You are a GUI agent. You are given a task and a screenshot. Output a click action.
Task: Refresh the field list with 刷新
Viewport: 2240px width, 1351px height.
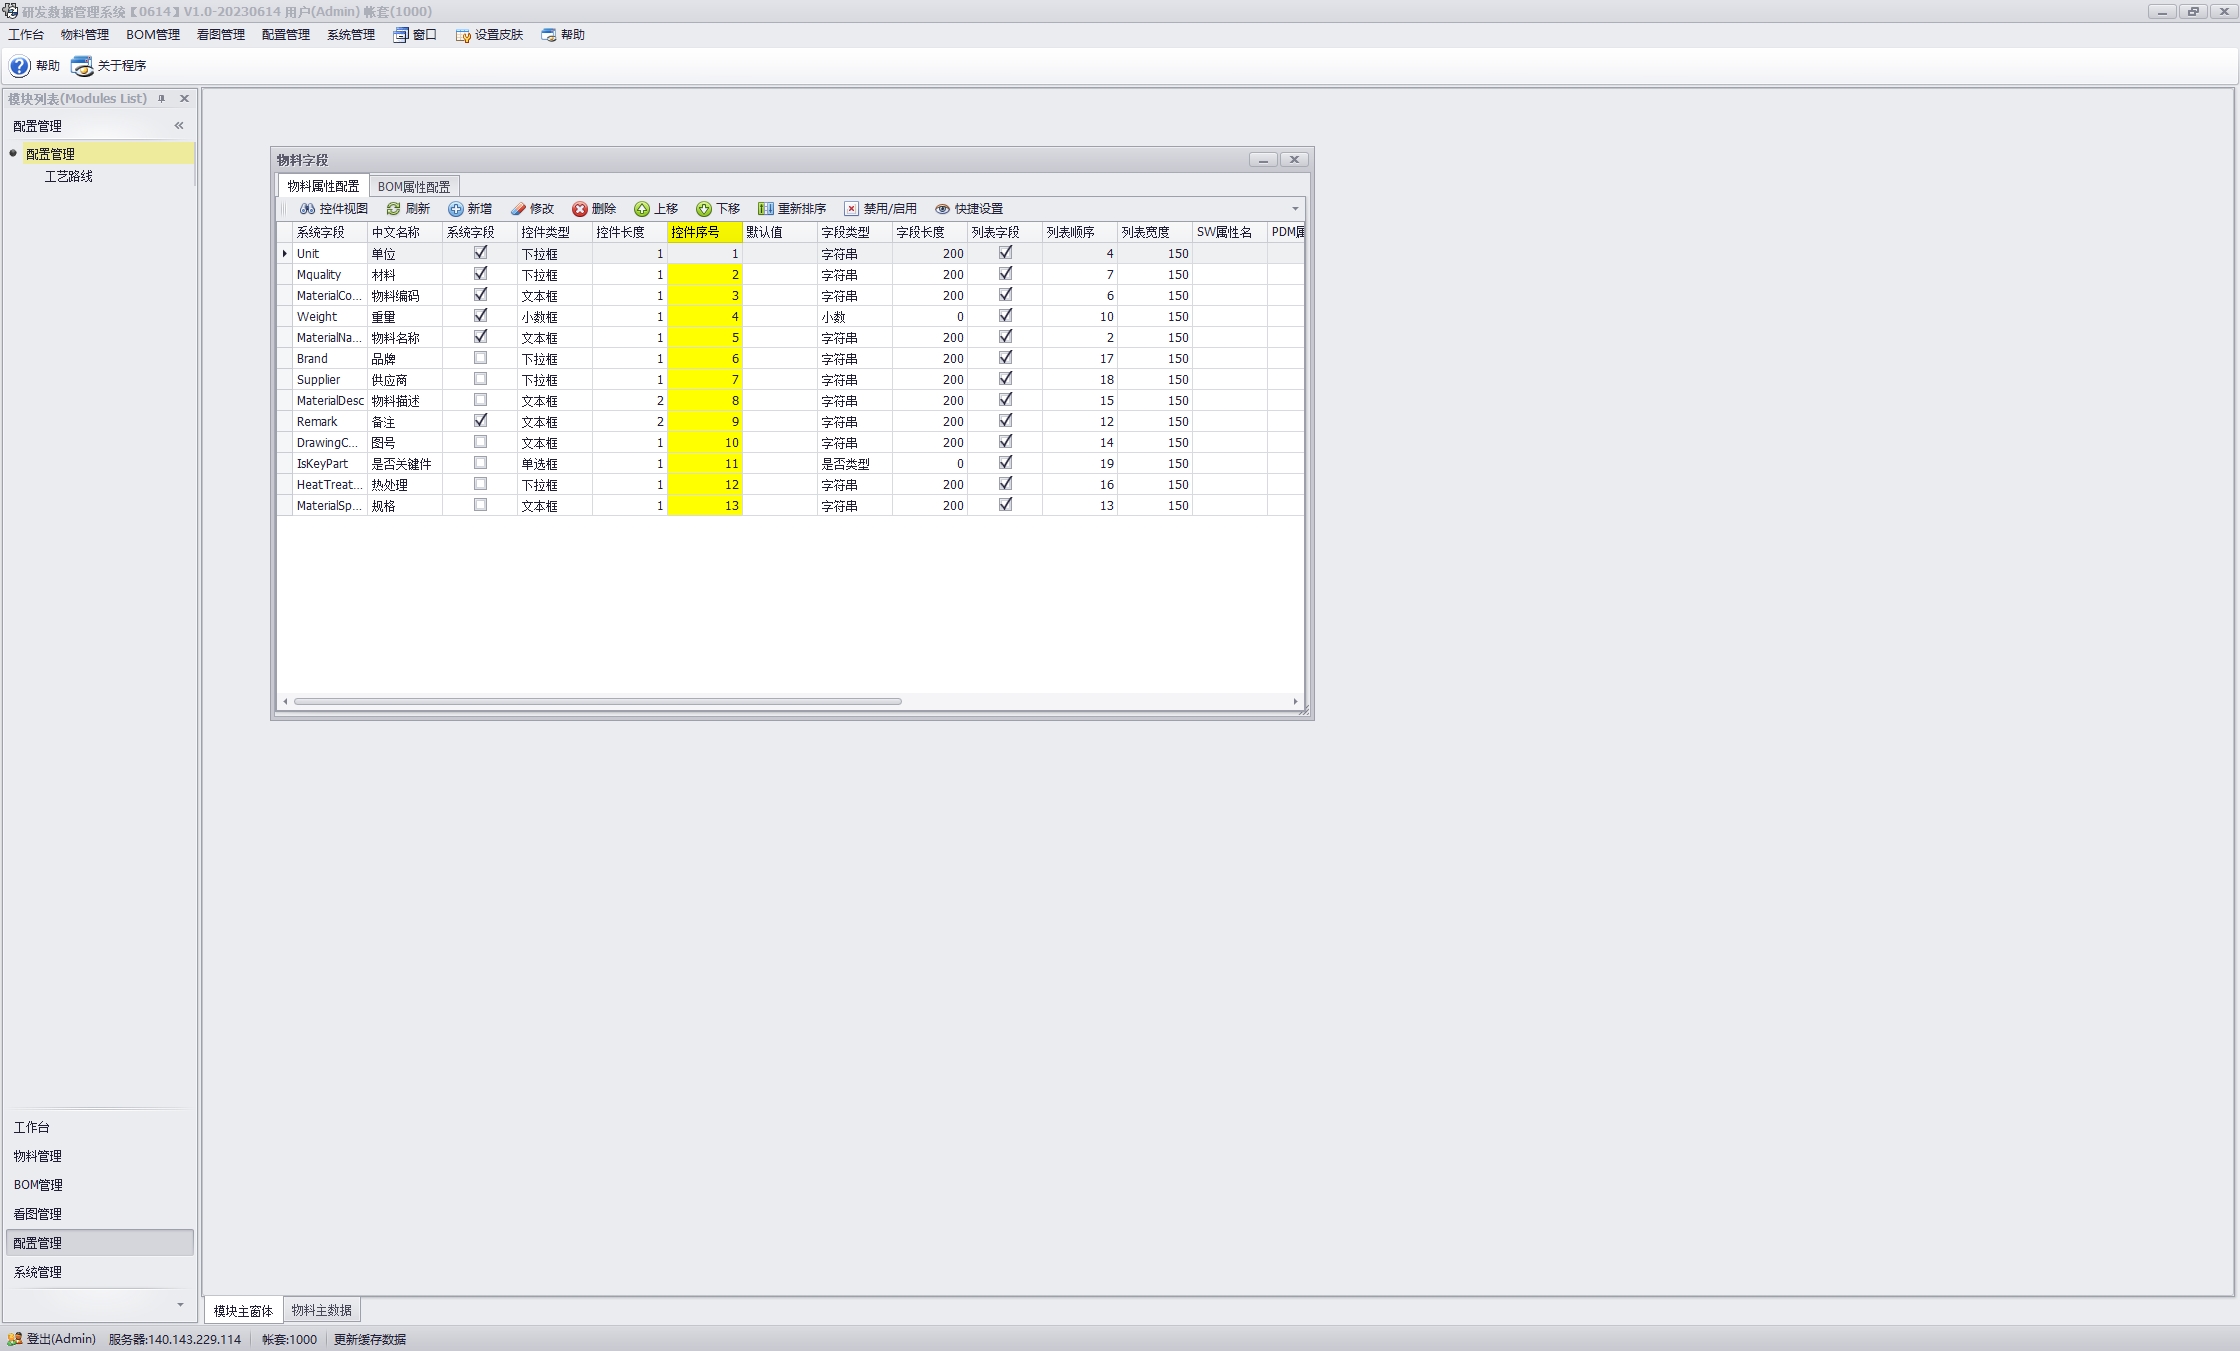[x=408, y=209]
